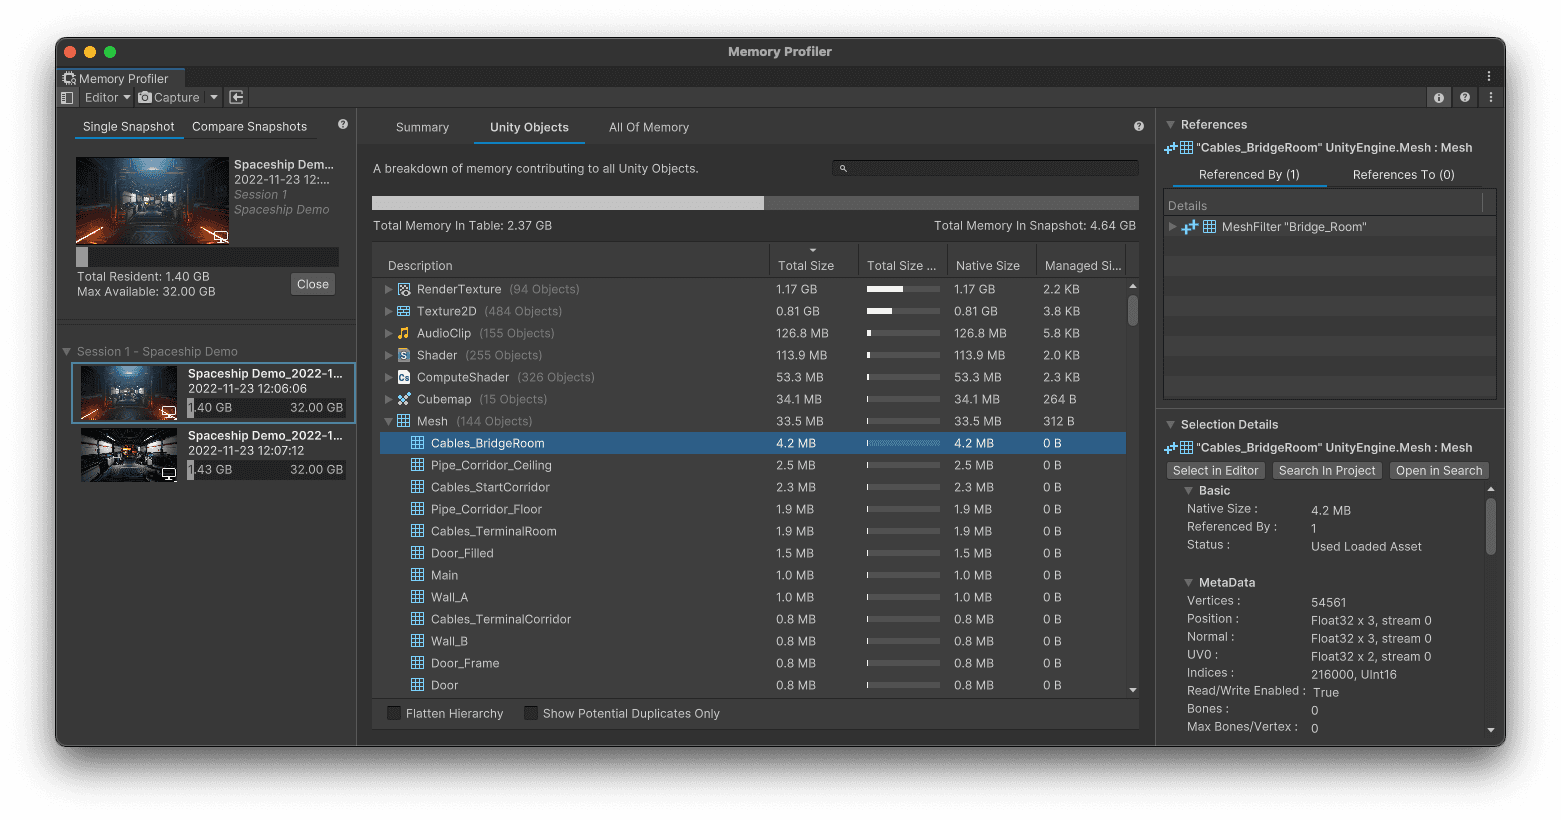Select the 12:07:12 snapshot thumbnail

click(x=129, y=455)
